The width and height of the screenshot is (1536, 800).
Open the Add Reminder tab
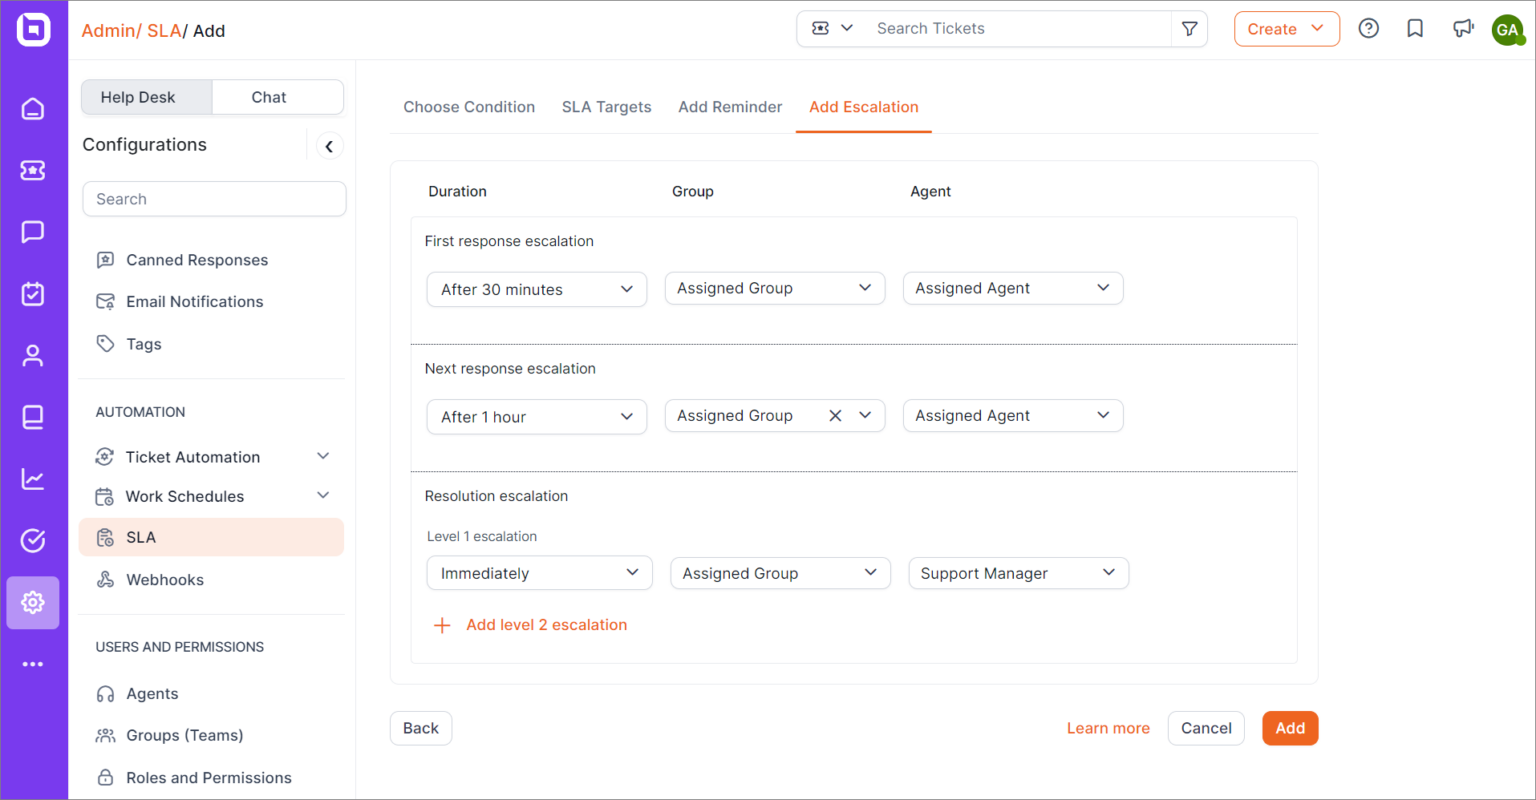pos(730,106)
